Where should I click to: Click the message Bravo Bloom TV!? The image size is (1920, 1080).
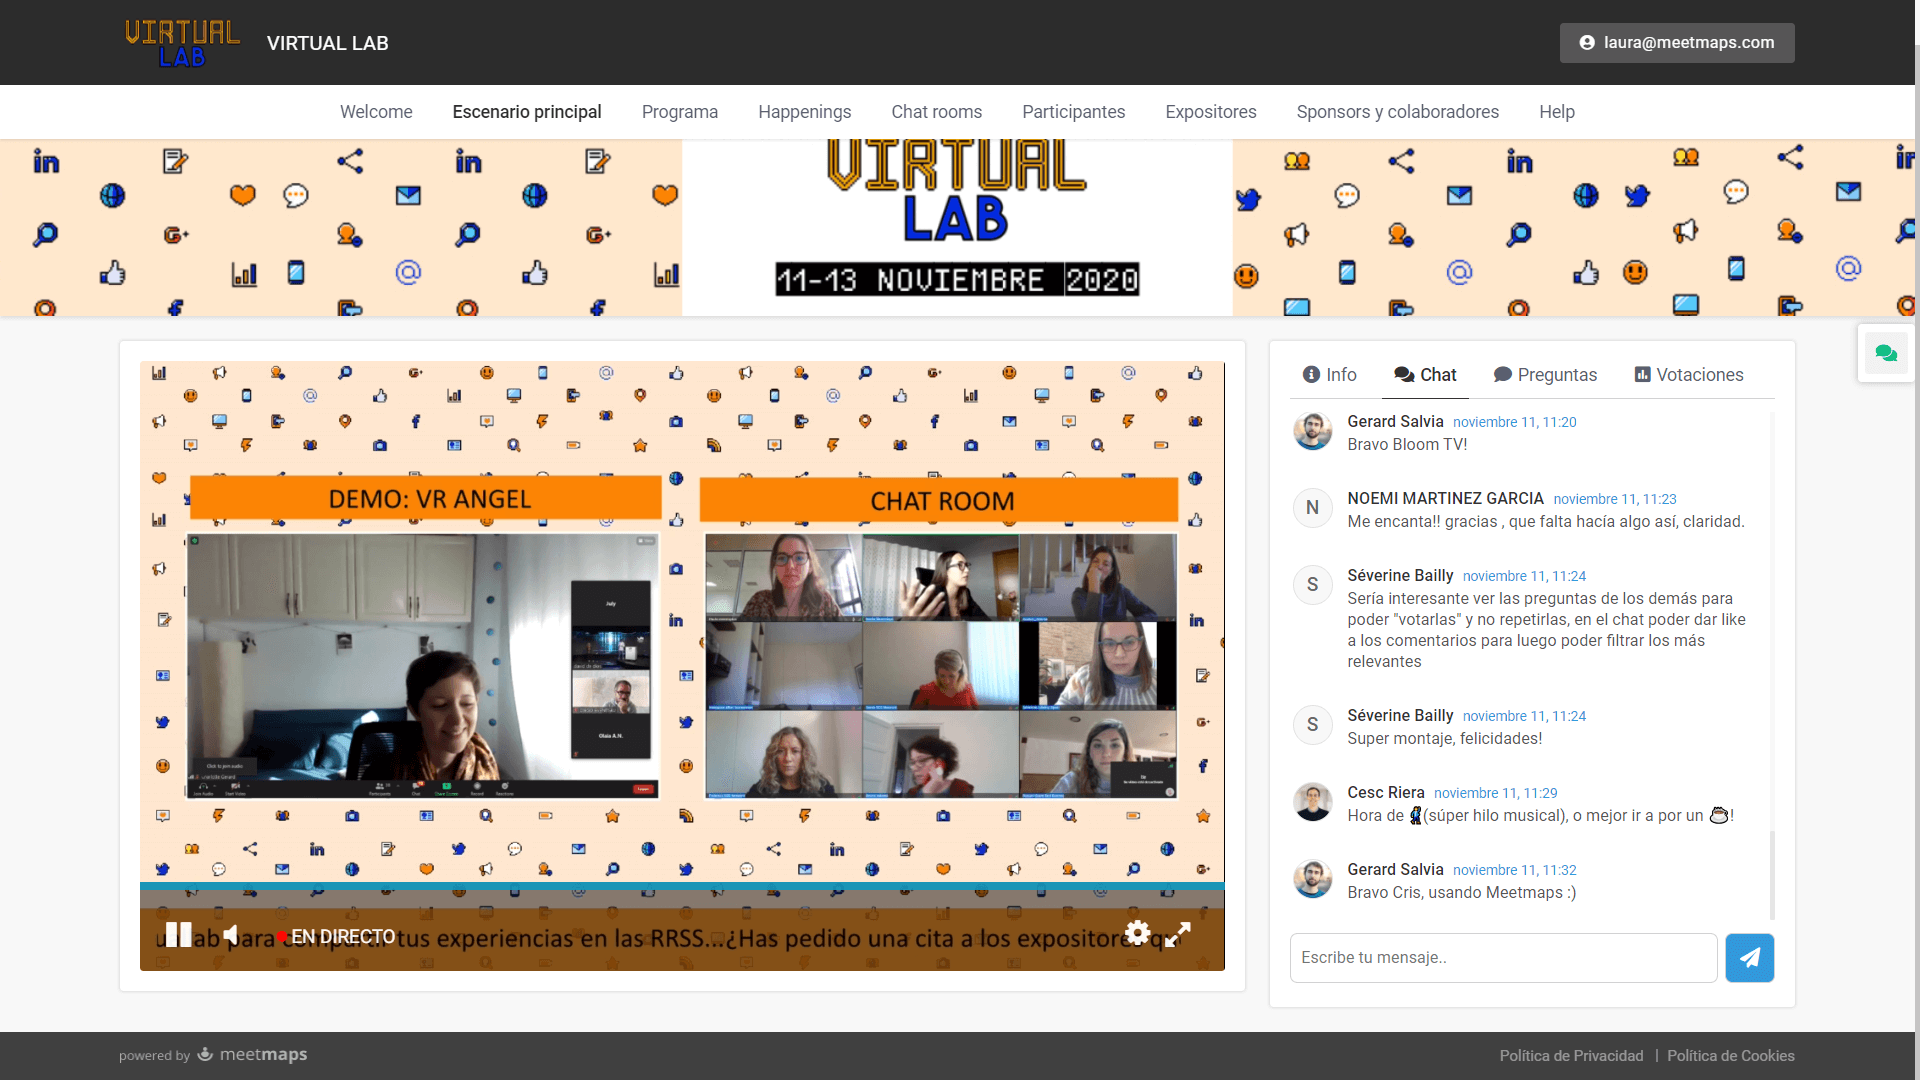click(1406, 445)
